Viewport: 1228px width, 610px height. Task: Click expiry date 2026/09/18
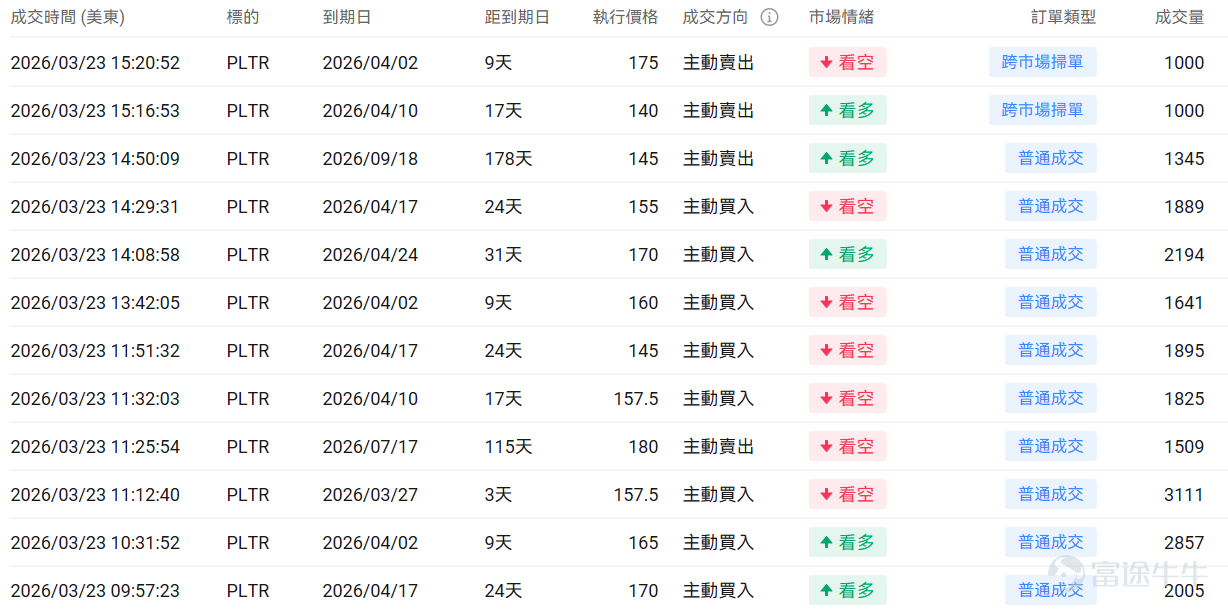pyautogui.click(x=370, y=159)
